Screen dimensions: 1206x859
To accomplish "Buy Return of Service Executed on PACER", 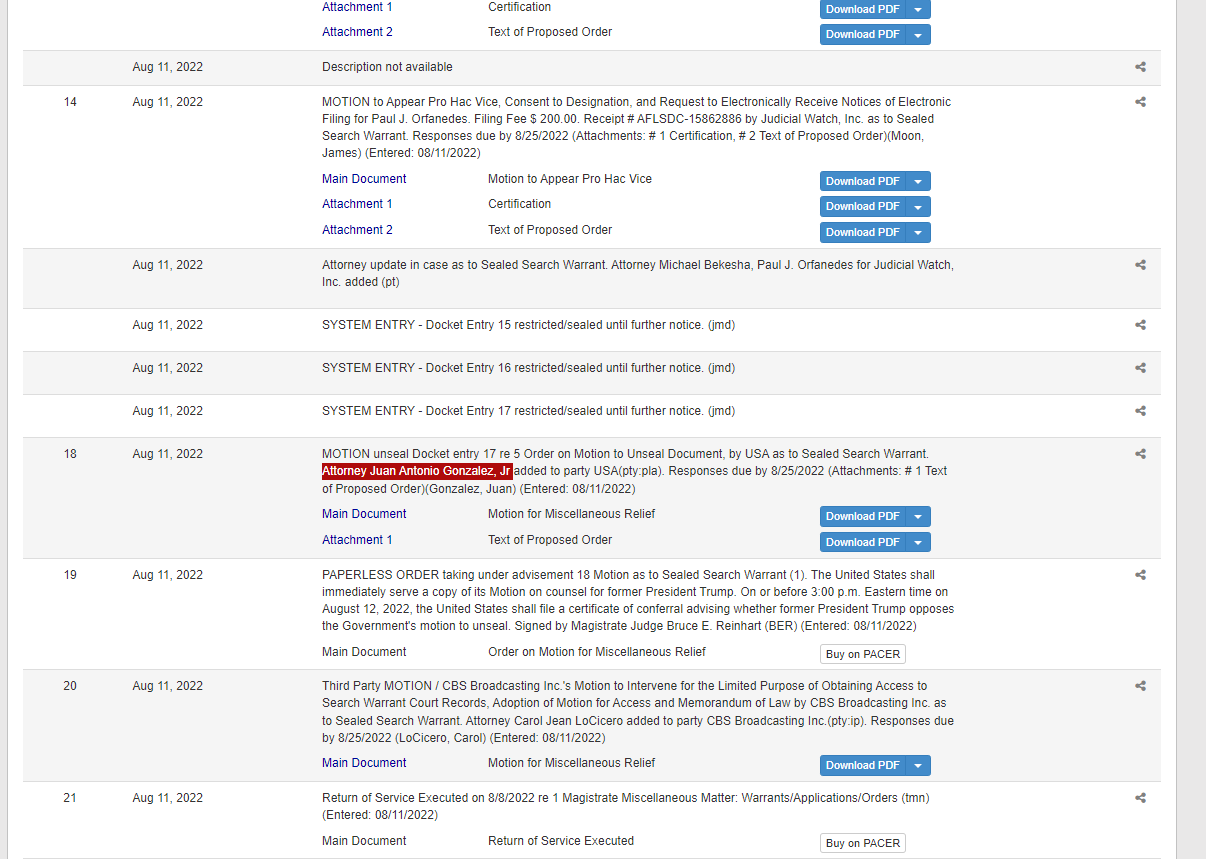I will point(863,843).
